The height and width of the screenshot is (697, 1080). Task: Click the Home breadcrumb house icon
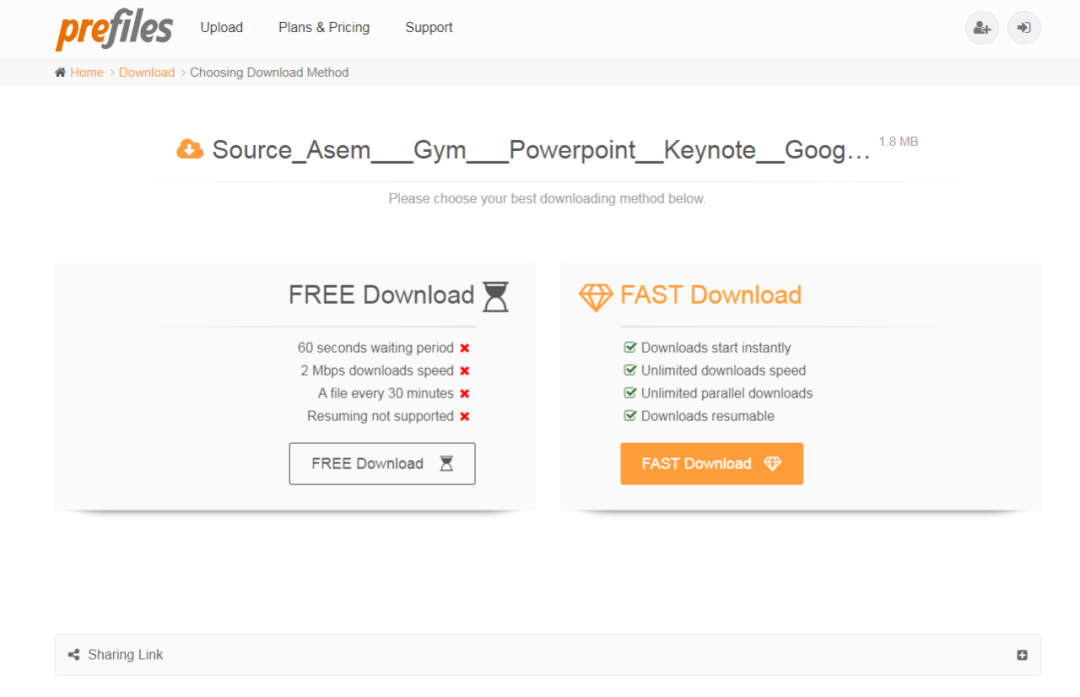pyautogui.click(x=61, y=72)
